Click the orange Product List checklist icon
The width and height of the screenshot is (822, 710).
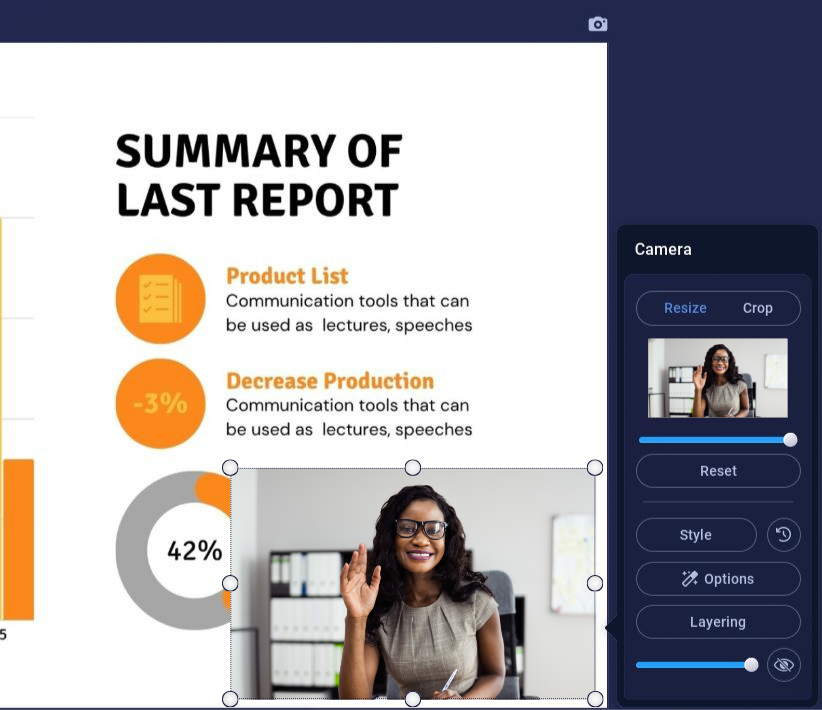pyautogui.click(x=160, y=299)
